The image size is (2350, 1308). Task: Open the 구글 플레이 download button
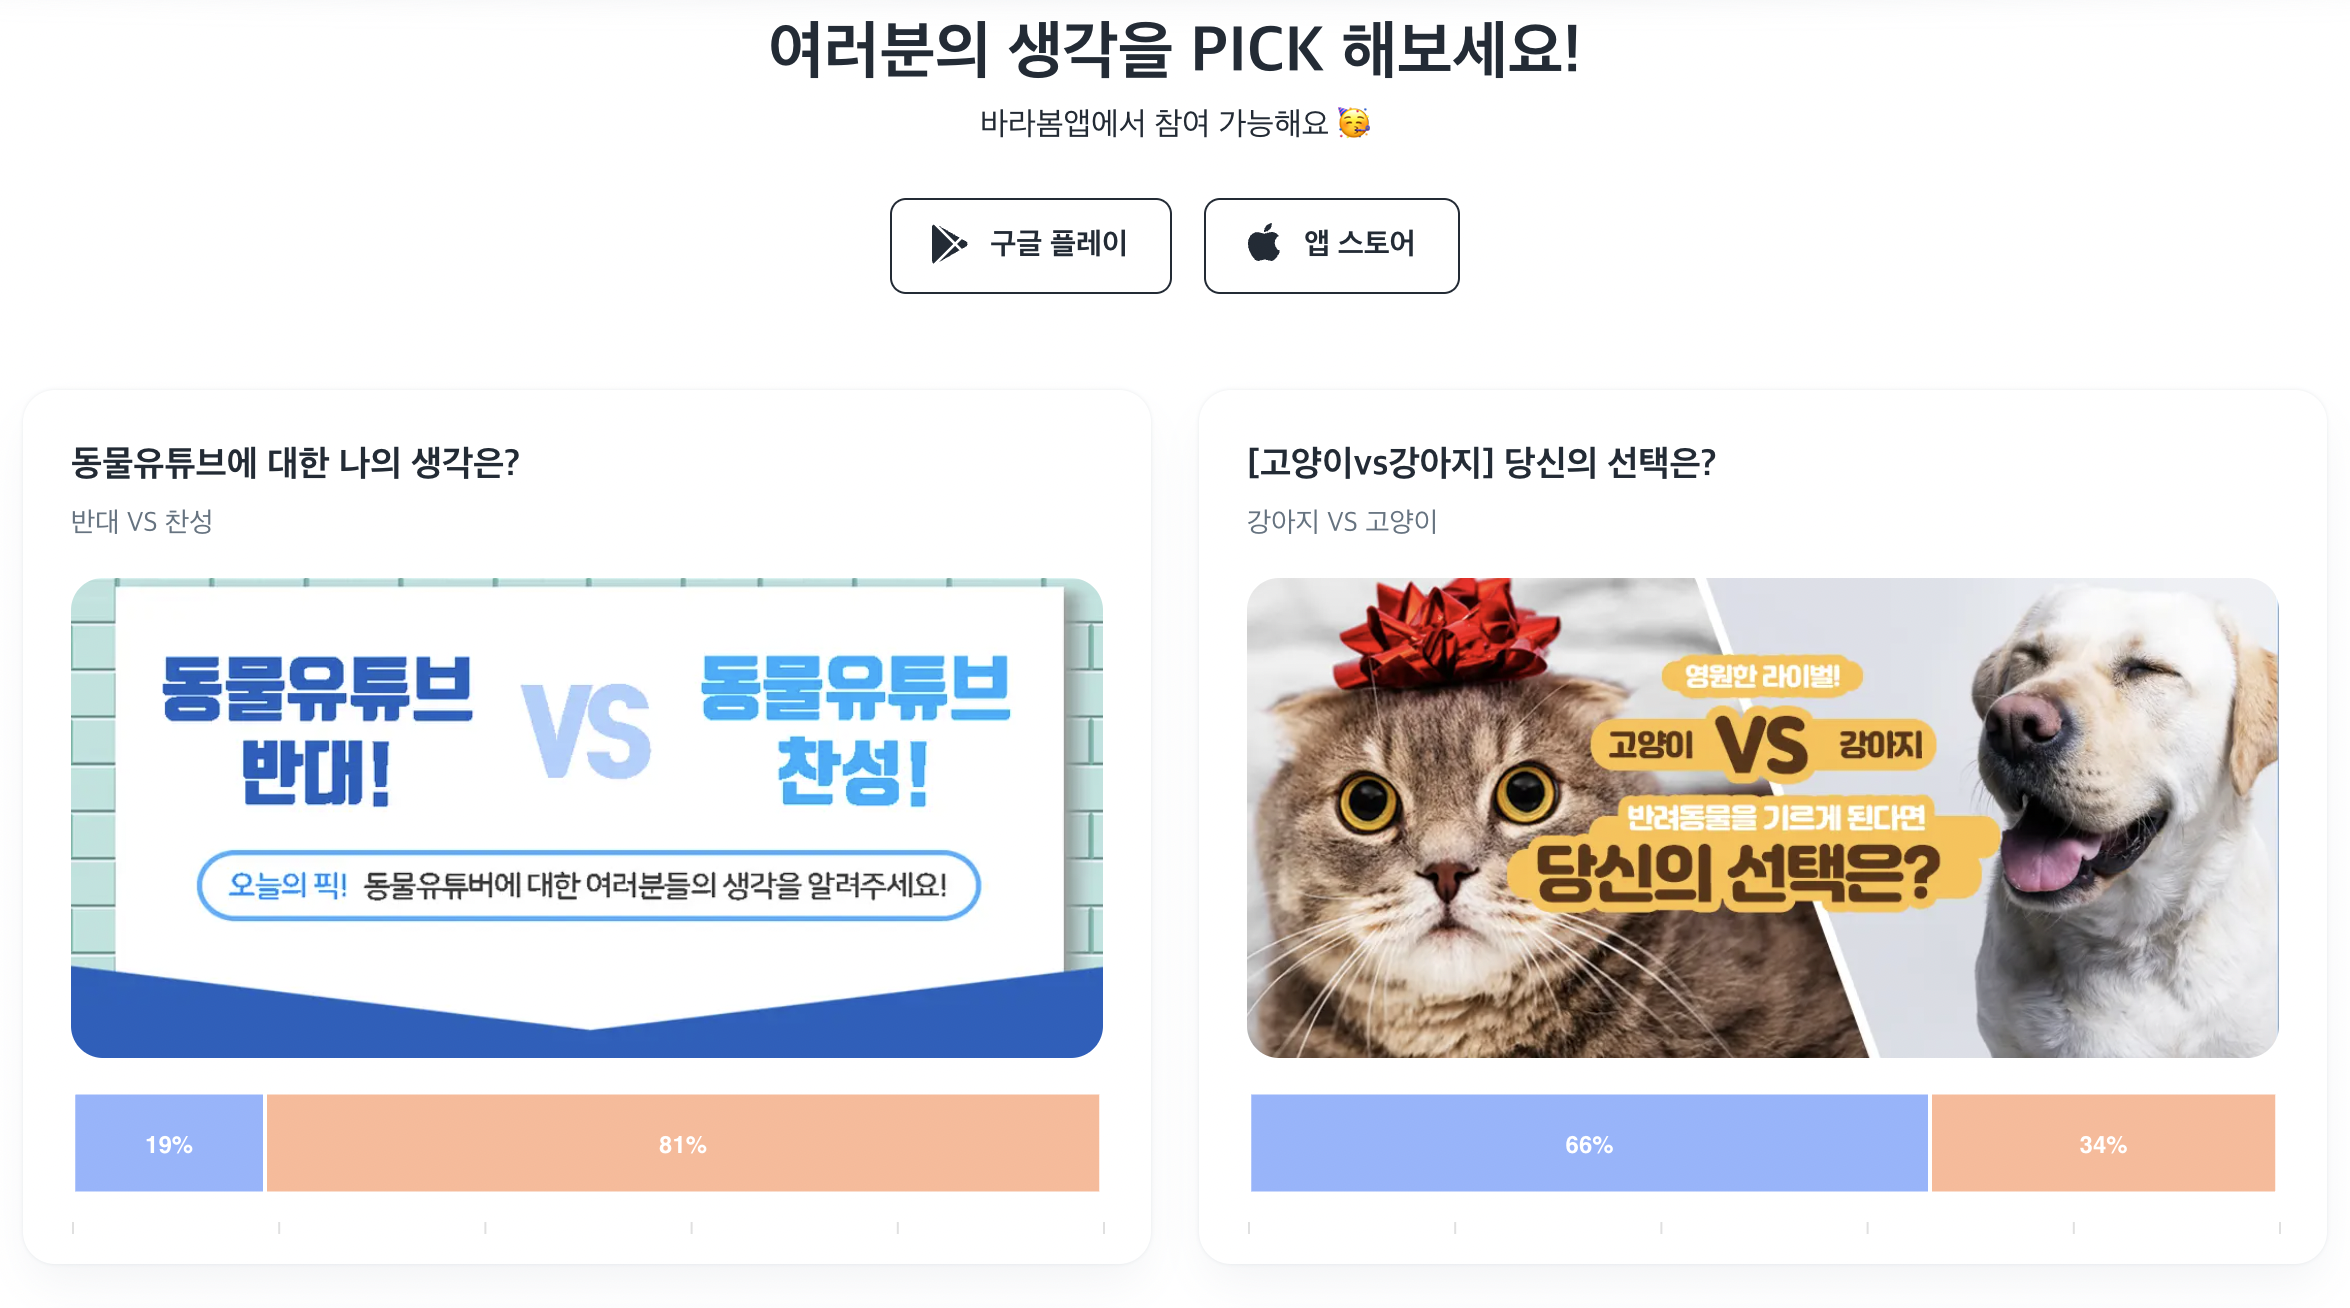pyautogui.click(x=1030, y=245)
